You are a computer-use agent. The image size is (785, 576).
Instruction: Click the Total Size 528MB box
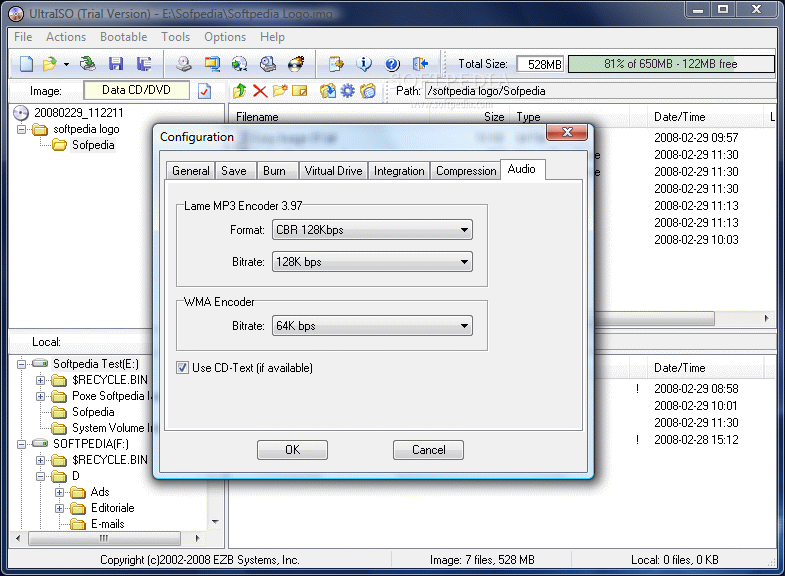tap(541, 64)
